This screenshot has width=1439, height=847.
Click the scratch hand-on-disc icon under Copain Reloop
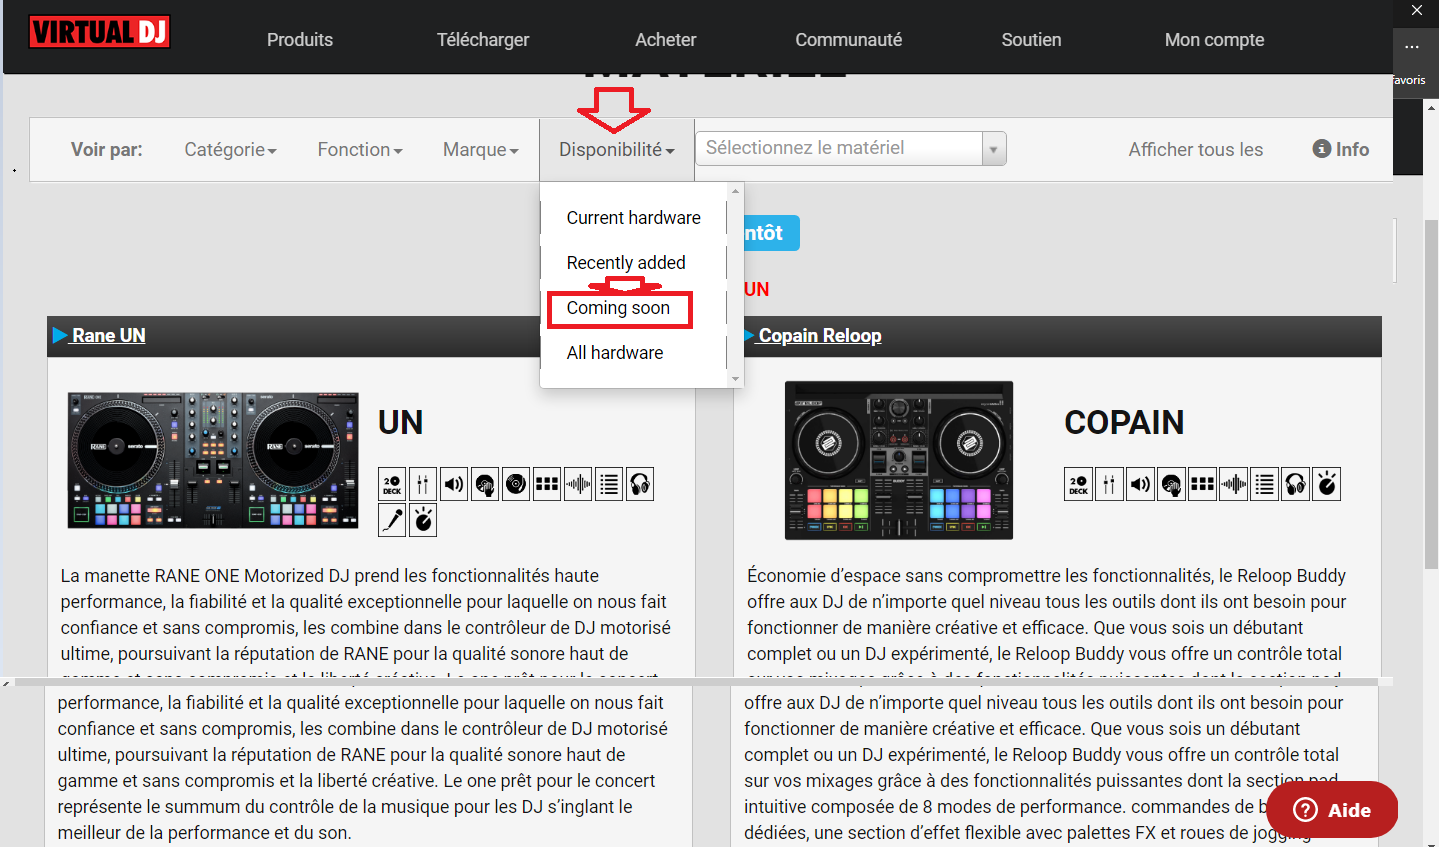1171,485
